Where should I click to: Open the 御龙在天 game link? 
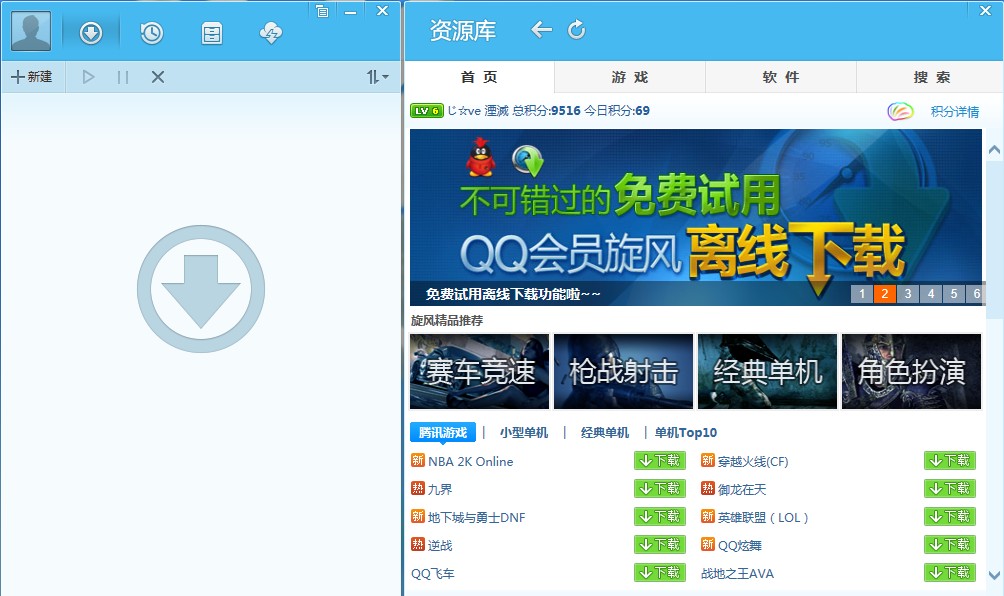coord(741,490)
